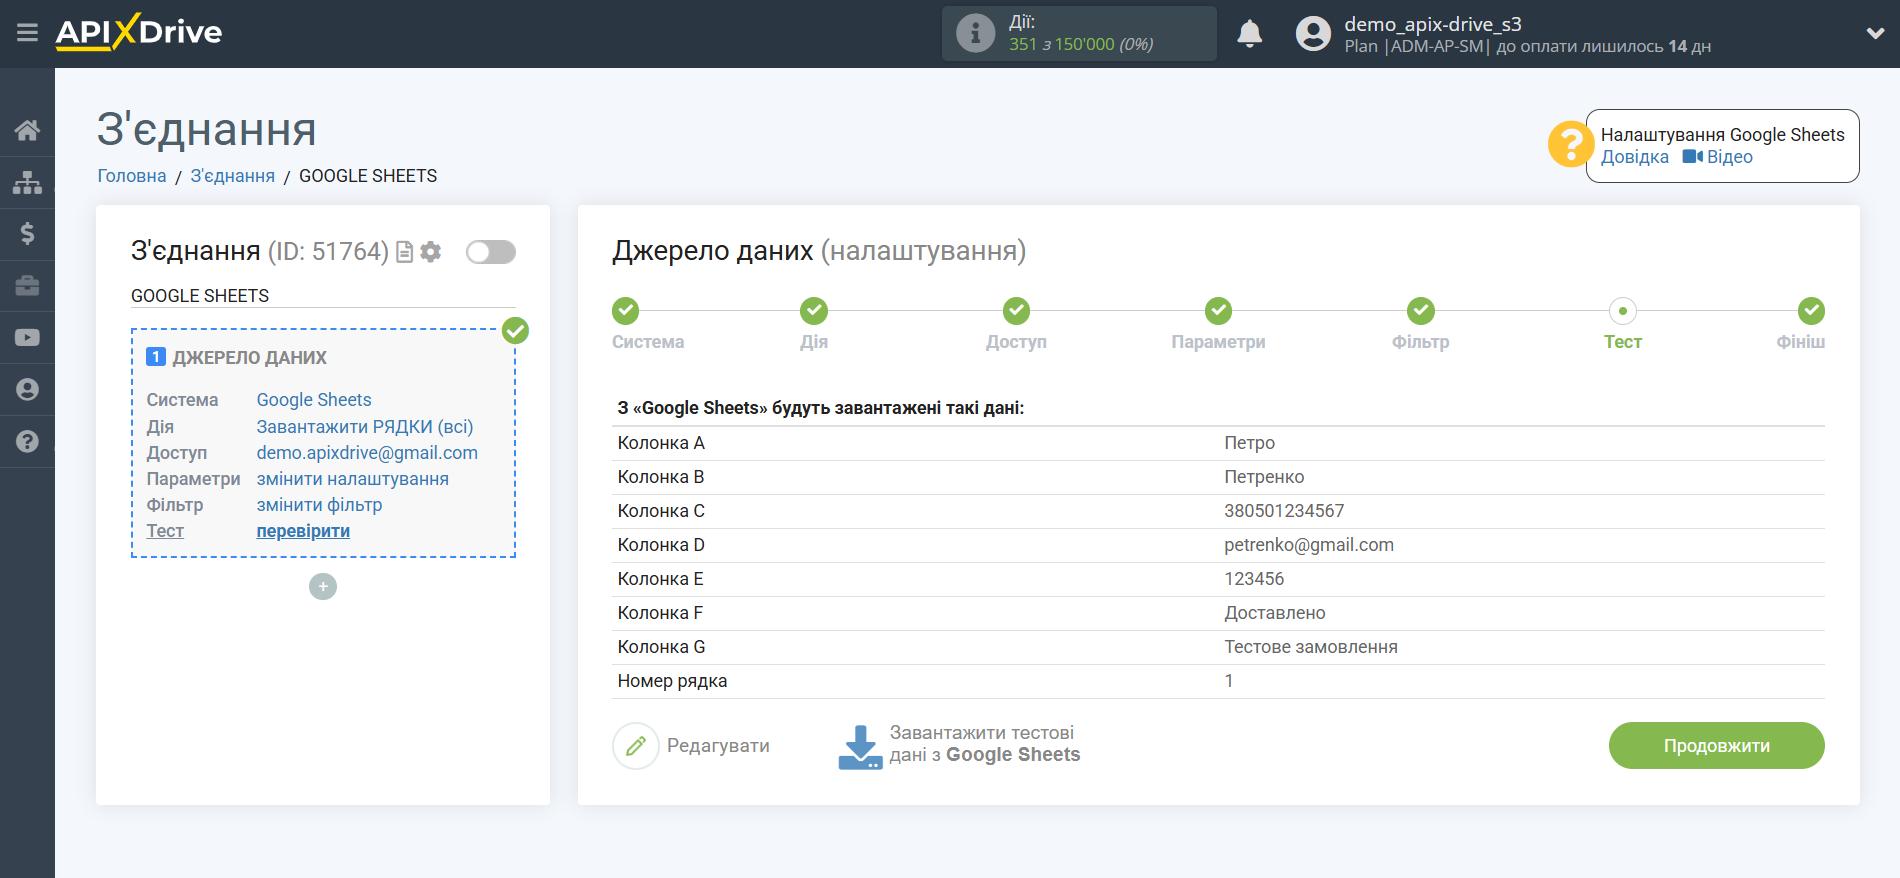Go to the З'єднання breadcrumb
The height and width of the screenshot is (878, 1900).
tap(233, 176)
